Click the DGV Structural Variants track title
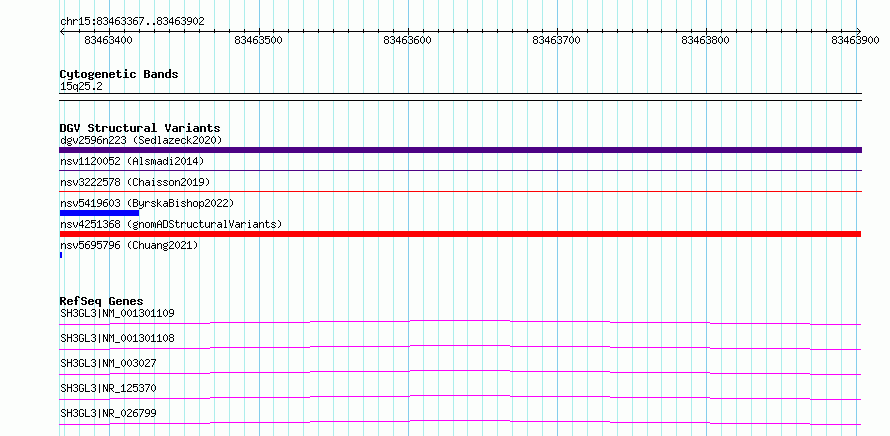 (140, 128)
